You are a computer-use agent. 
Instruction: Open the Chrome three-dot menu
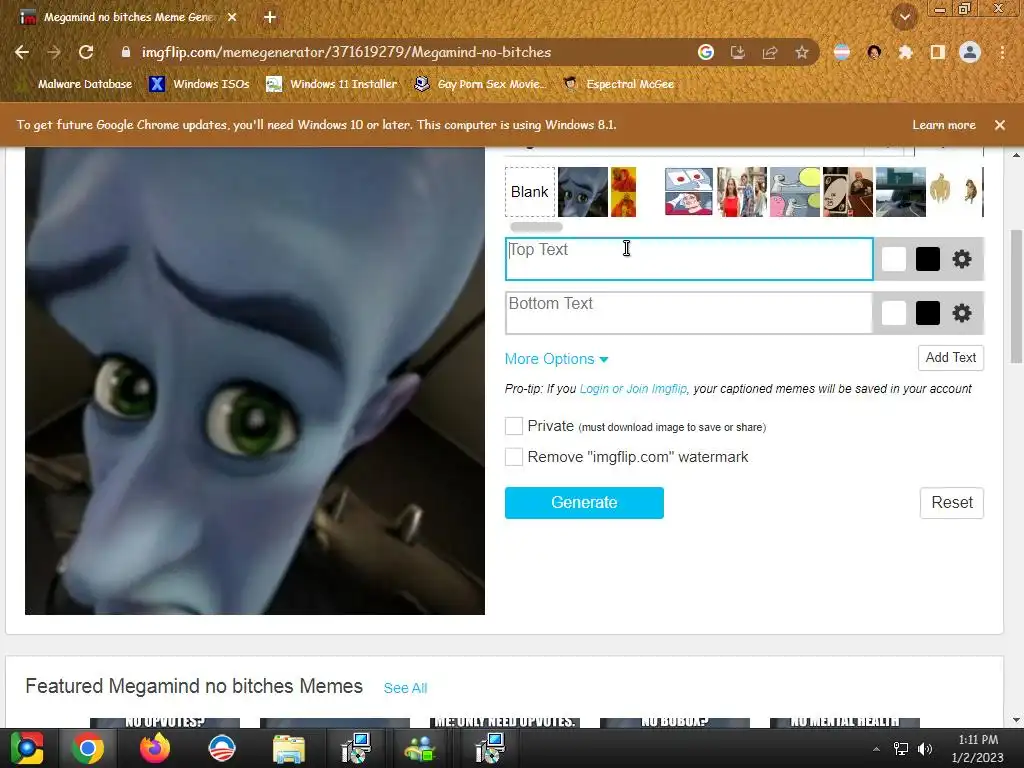click(x=1002, y=52)
